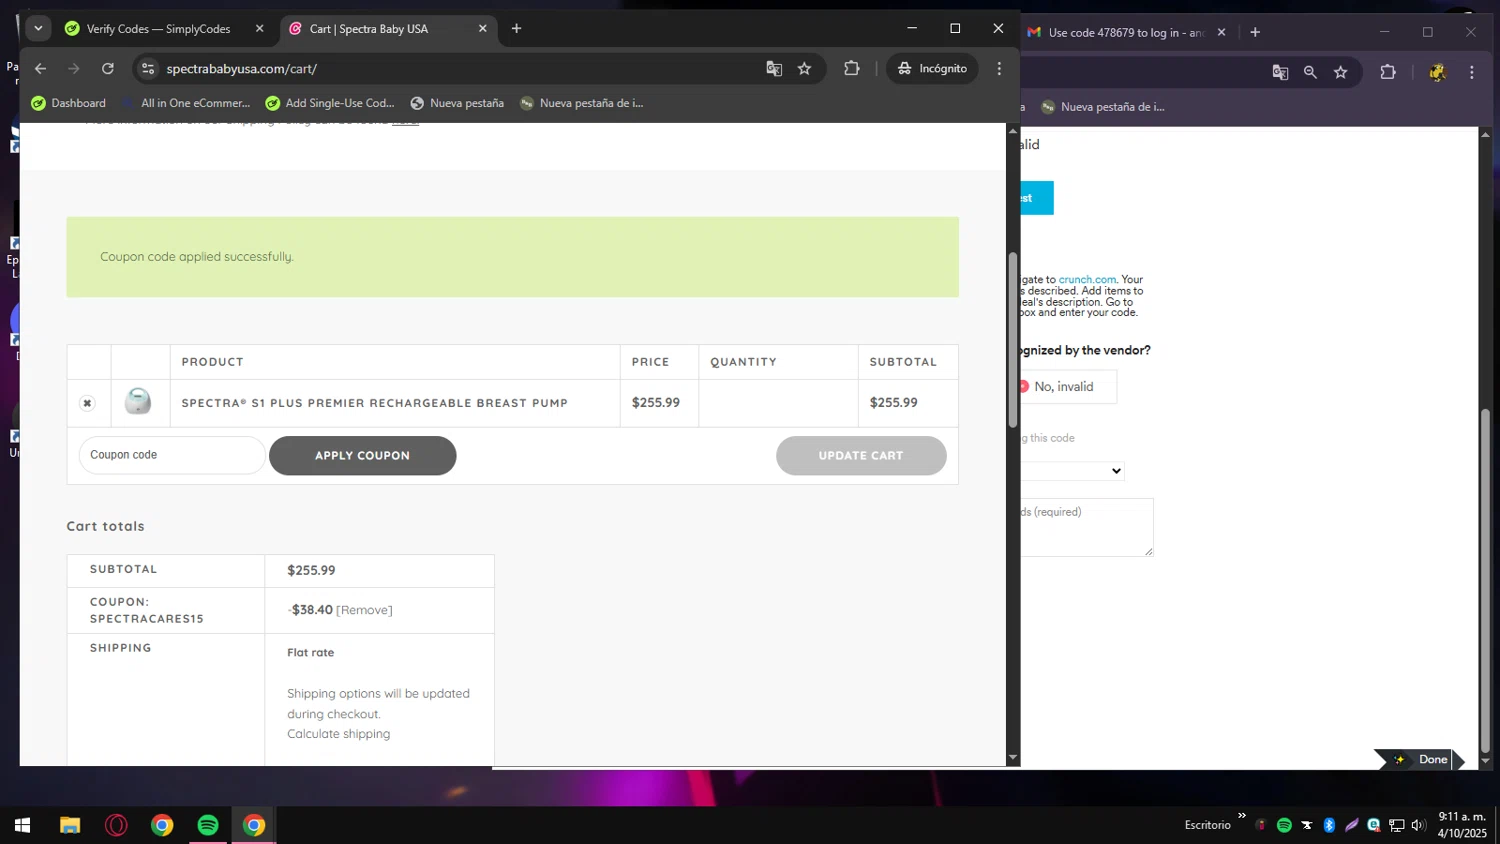Image resolution: width=1500 pixels, height=844 pixels.
Task: Select the 'Use code 478679 to log in' tab
Action: 1128,33
